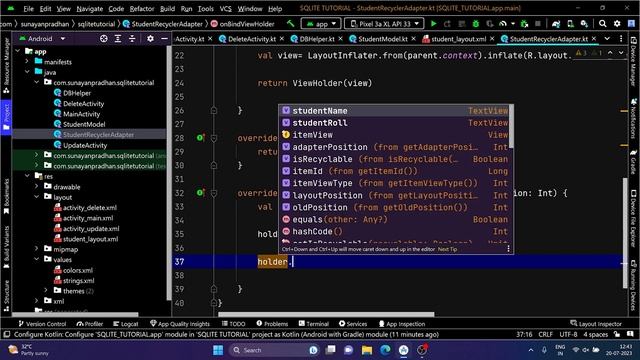Click override gutter icon on line 28

(200, 138)
